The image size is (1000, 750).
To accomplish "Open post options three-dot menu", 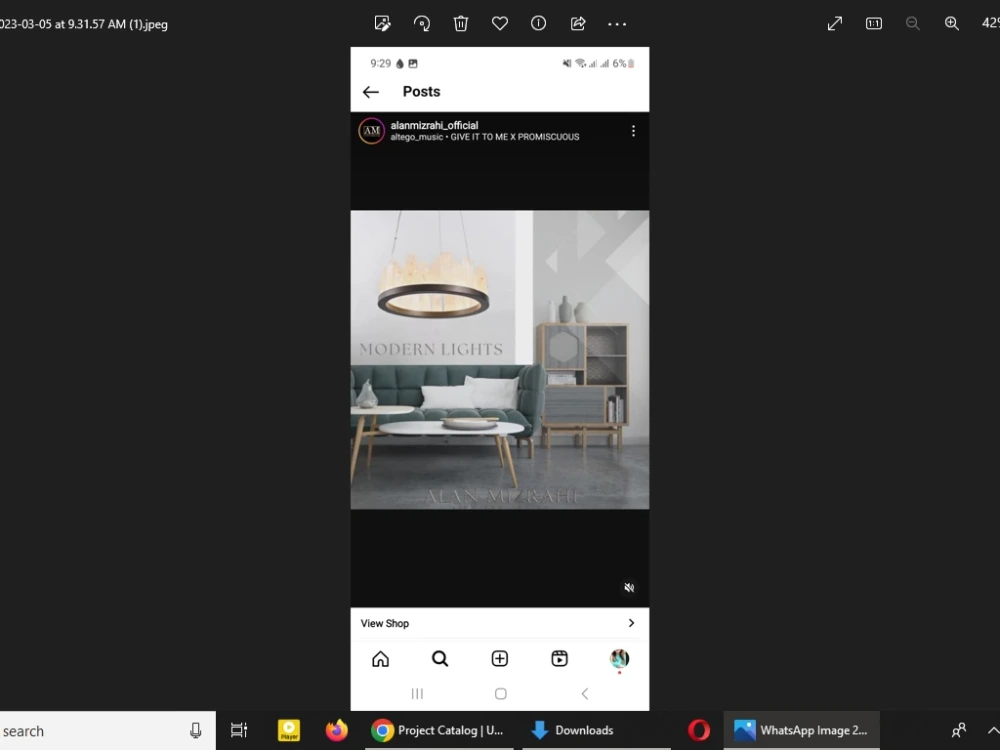I will click(633, 131).
